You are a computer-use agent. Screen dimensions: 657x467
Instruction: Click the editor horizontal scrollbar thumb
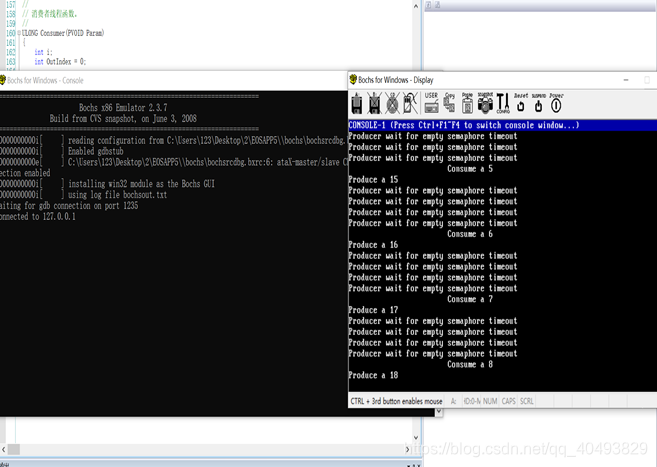click(14, 449)
